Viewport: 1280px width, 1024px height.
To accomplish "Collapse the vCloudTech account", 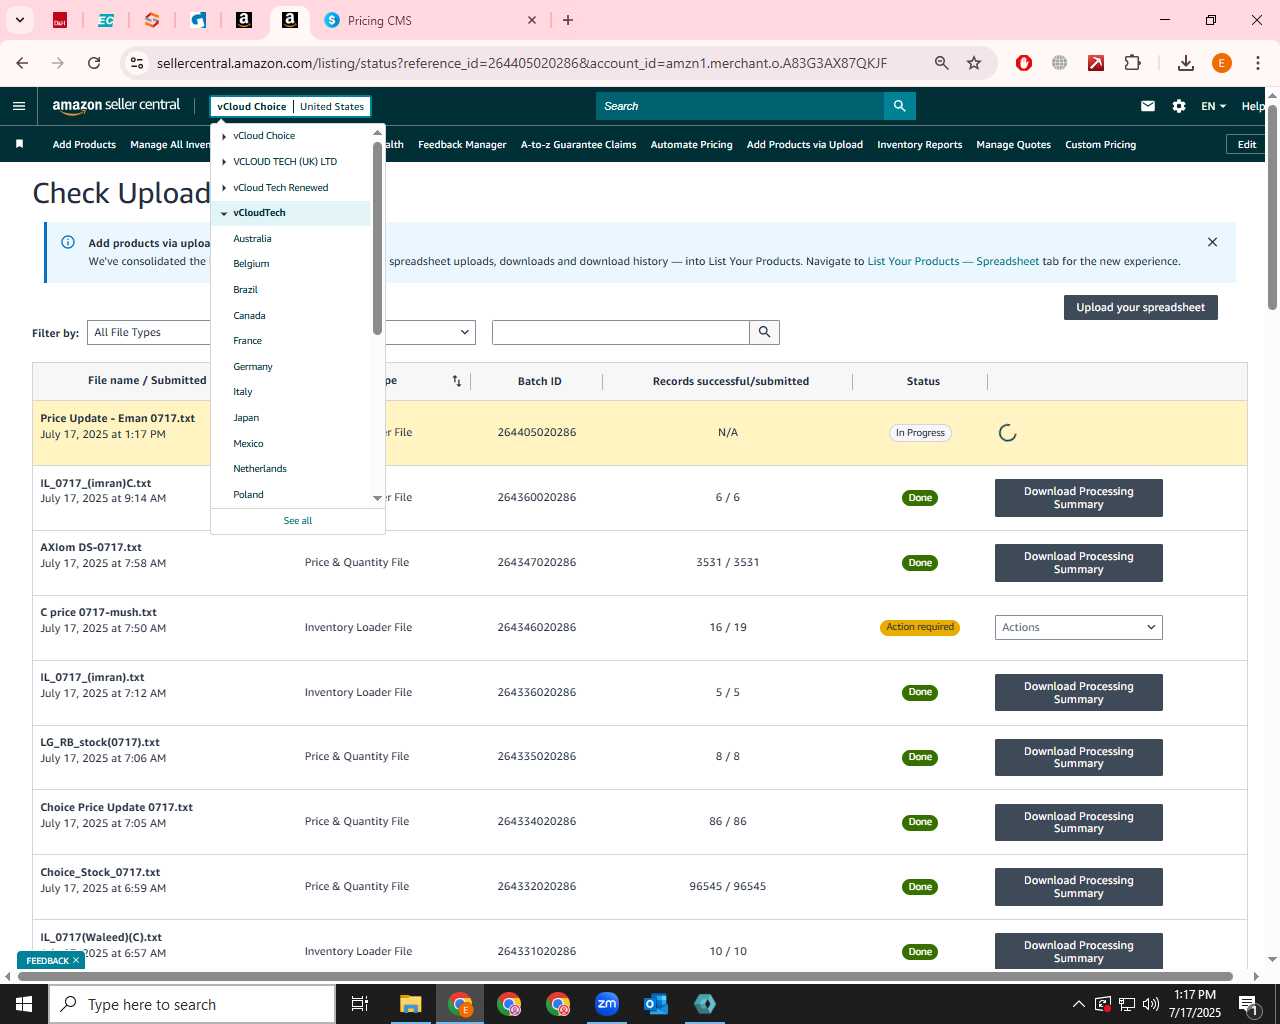I will [x=224, y=213].
